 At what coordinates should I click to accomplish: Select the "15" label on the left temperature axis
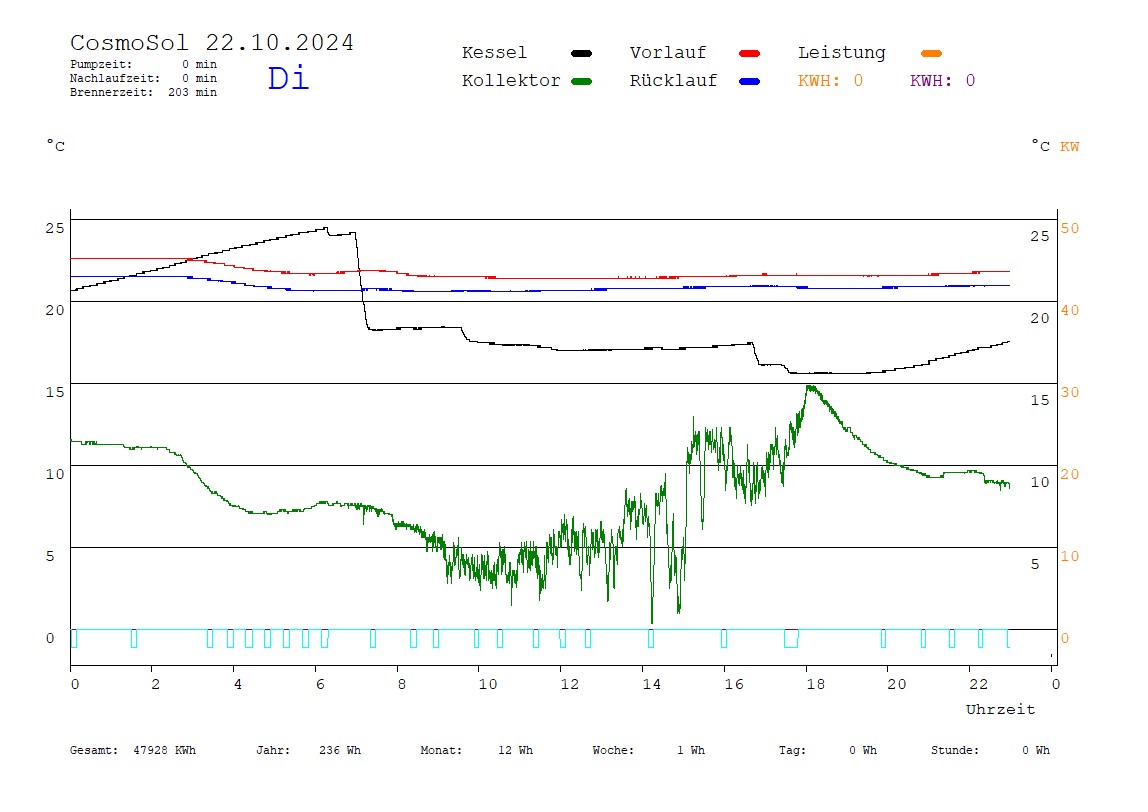coord(55,392)
